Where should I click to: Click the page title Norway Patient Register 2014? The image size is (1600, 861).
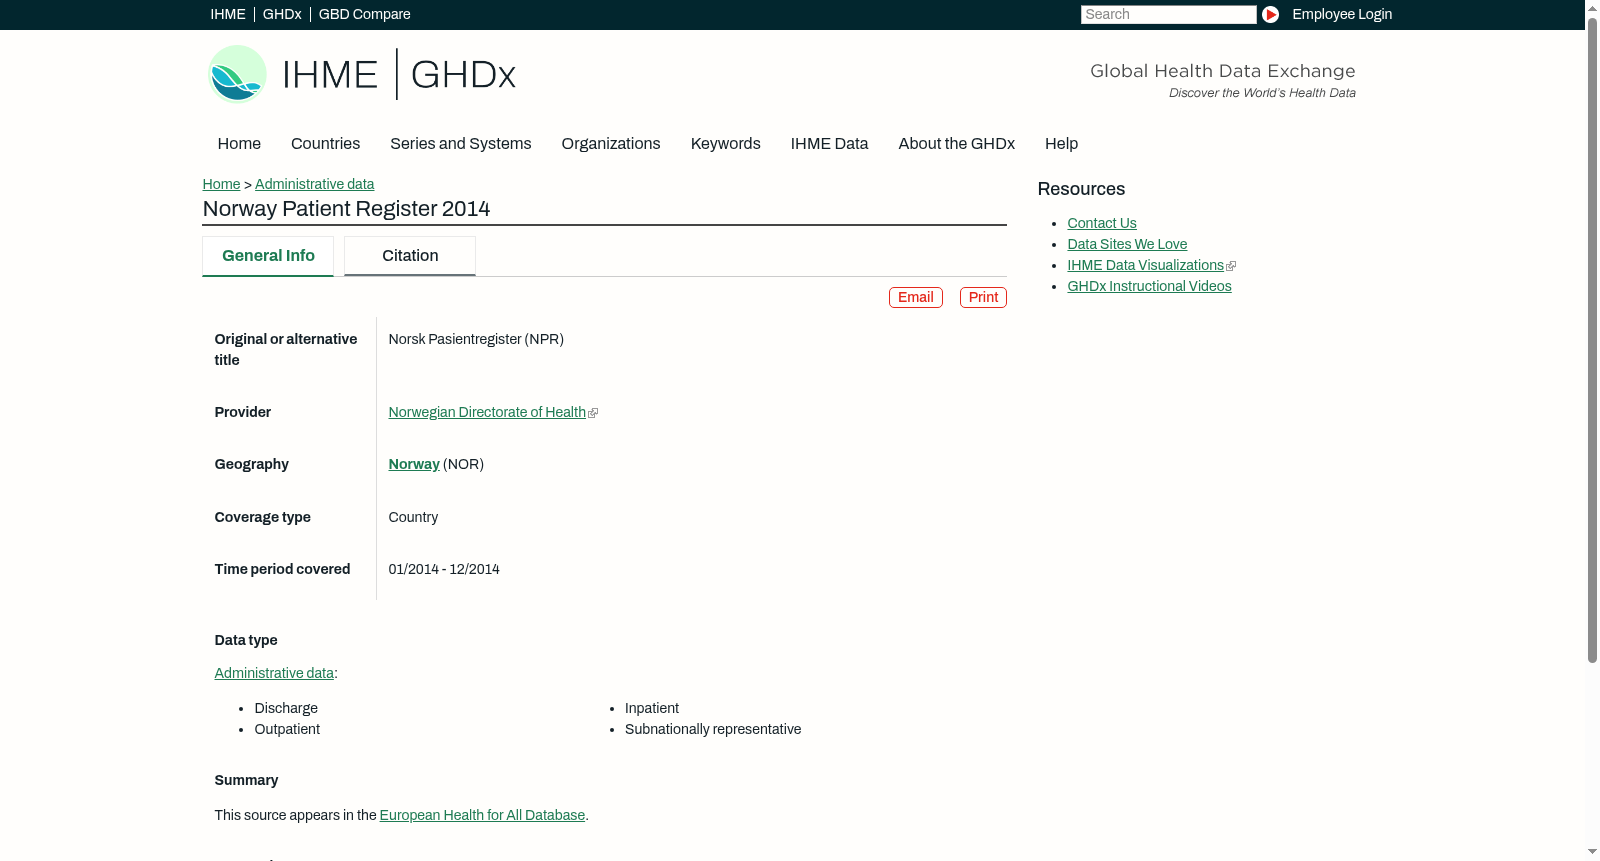point(346,209)
